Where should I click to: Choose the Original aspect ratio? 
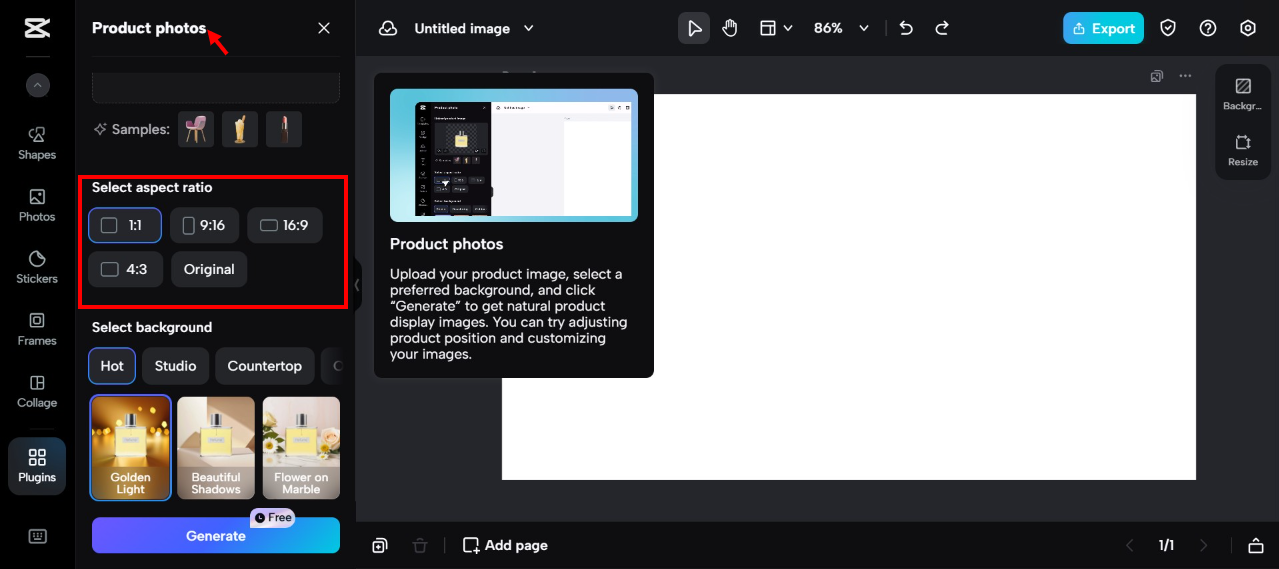pos(209,269)
